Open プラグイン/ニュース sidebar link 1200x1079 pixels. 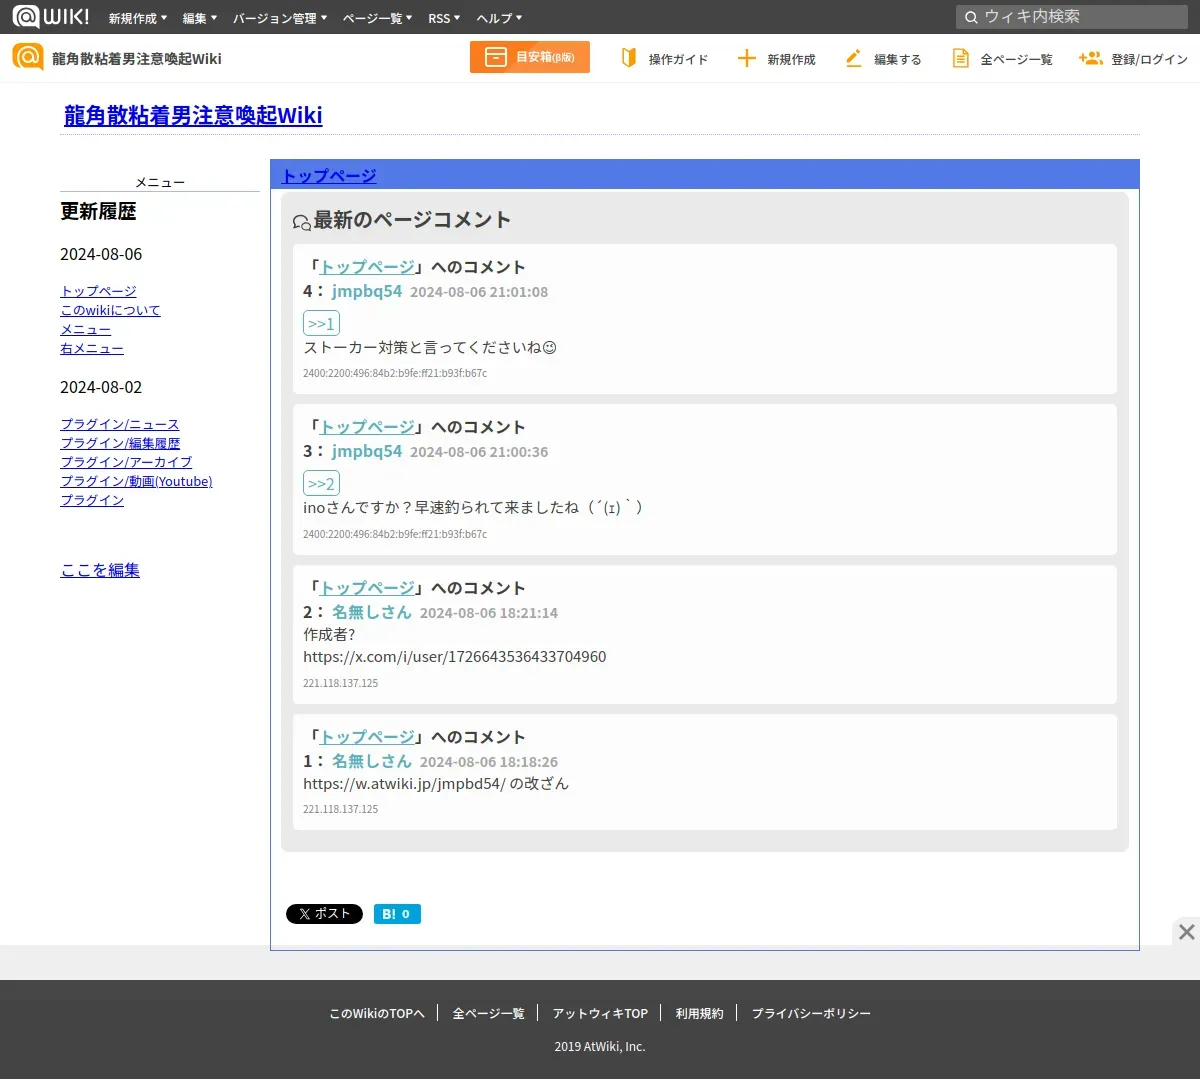click(120, 424)
